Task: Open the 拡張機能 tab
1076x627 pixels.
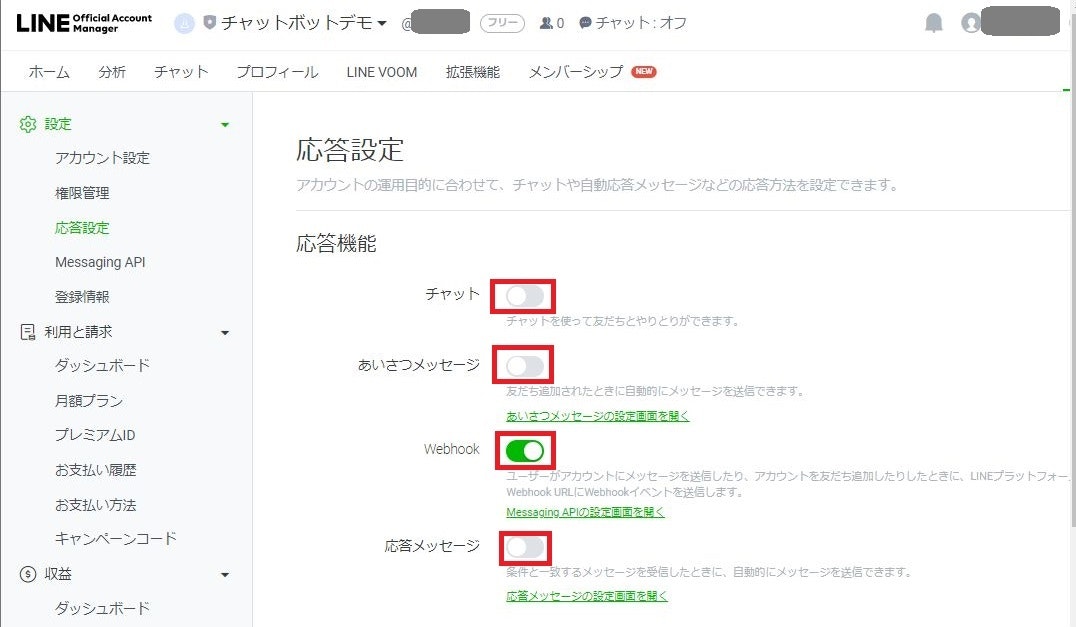Action: coord(473,72)
